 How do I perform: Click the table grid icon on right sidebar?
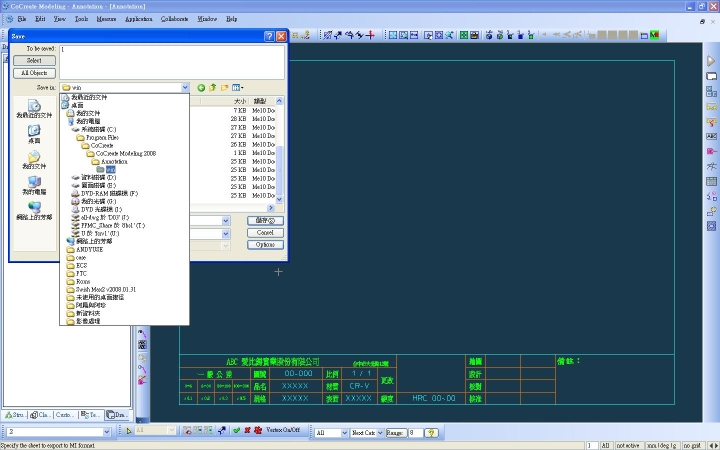click(711, 181)
